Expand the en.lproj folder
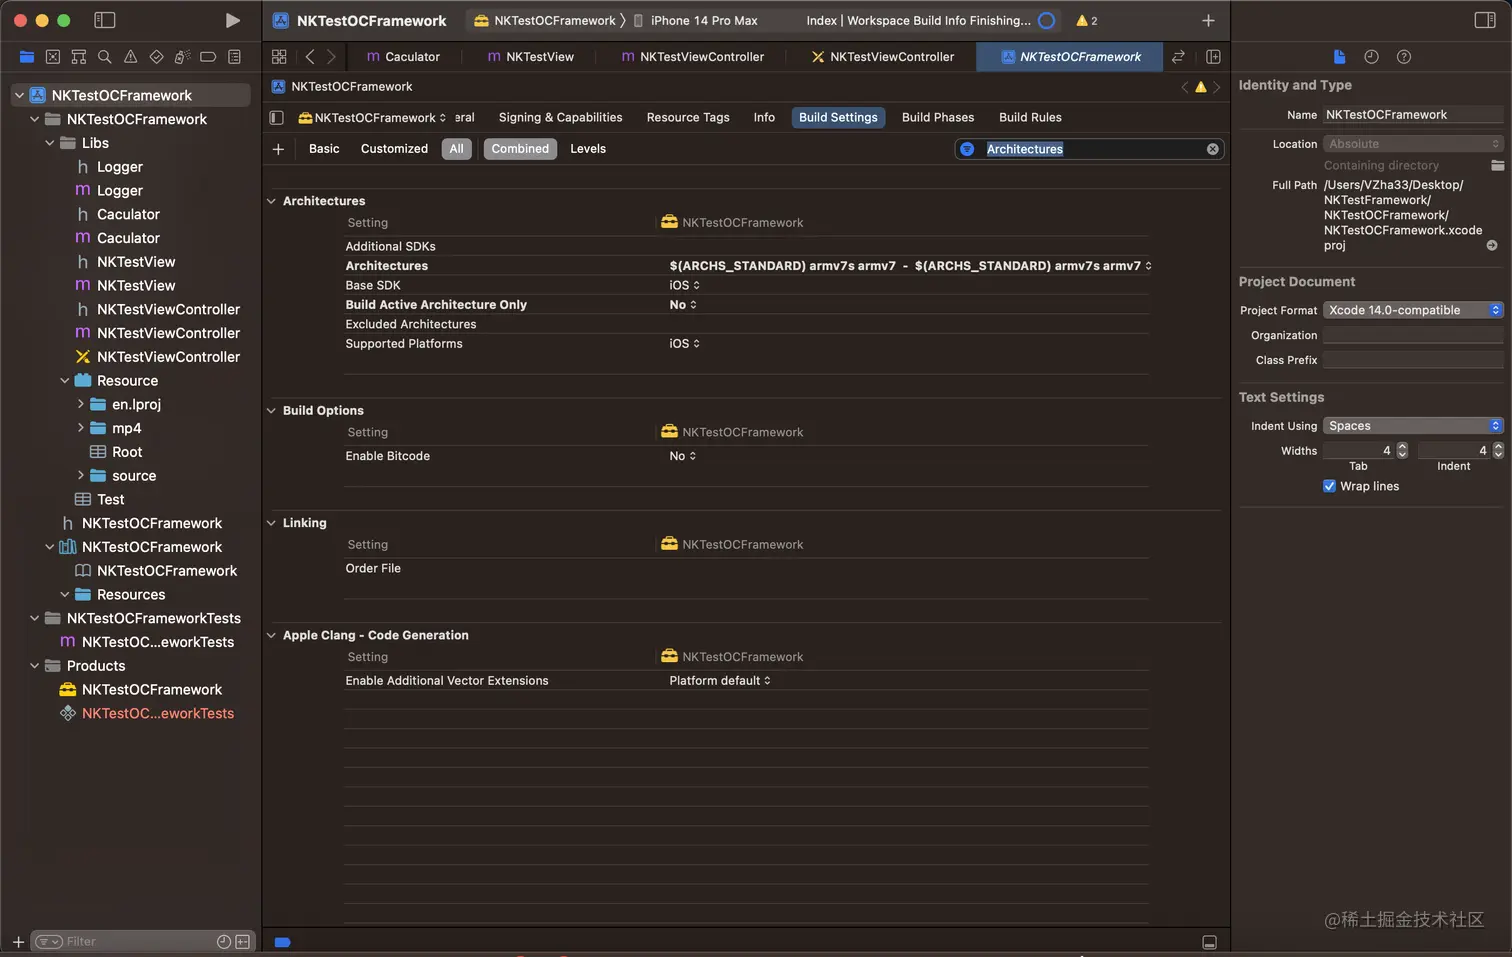This screenshot has height=957, width=1512. [81, 404]
